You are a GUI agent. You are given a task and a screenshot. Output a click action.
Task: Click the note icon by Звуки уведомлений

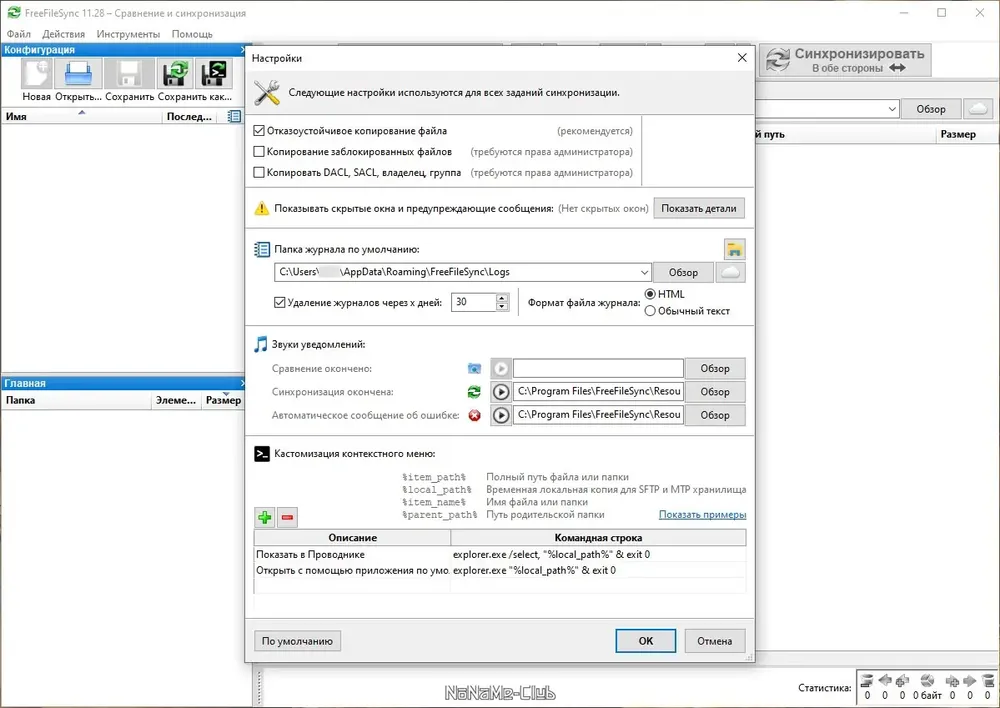click(x=260, y=344)
